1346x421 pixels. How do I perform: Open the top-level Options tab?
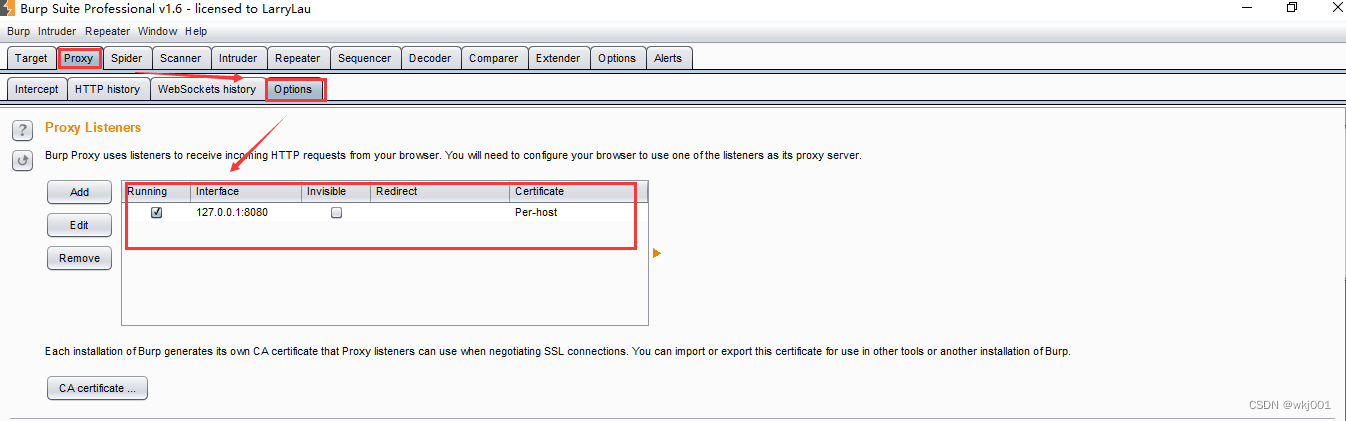(x=617, y=58)
